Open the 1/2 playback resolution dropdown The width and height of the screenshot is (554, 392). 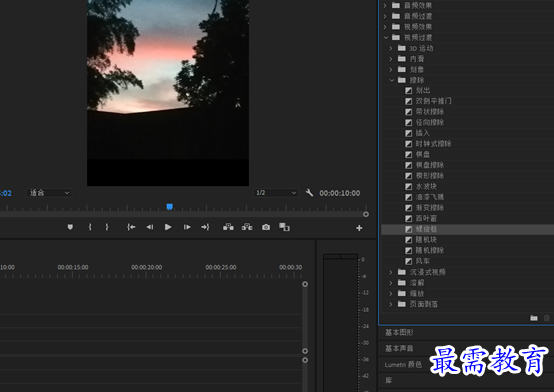[276, 193]
